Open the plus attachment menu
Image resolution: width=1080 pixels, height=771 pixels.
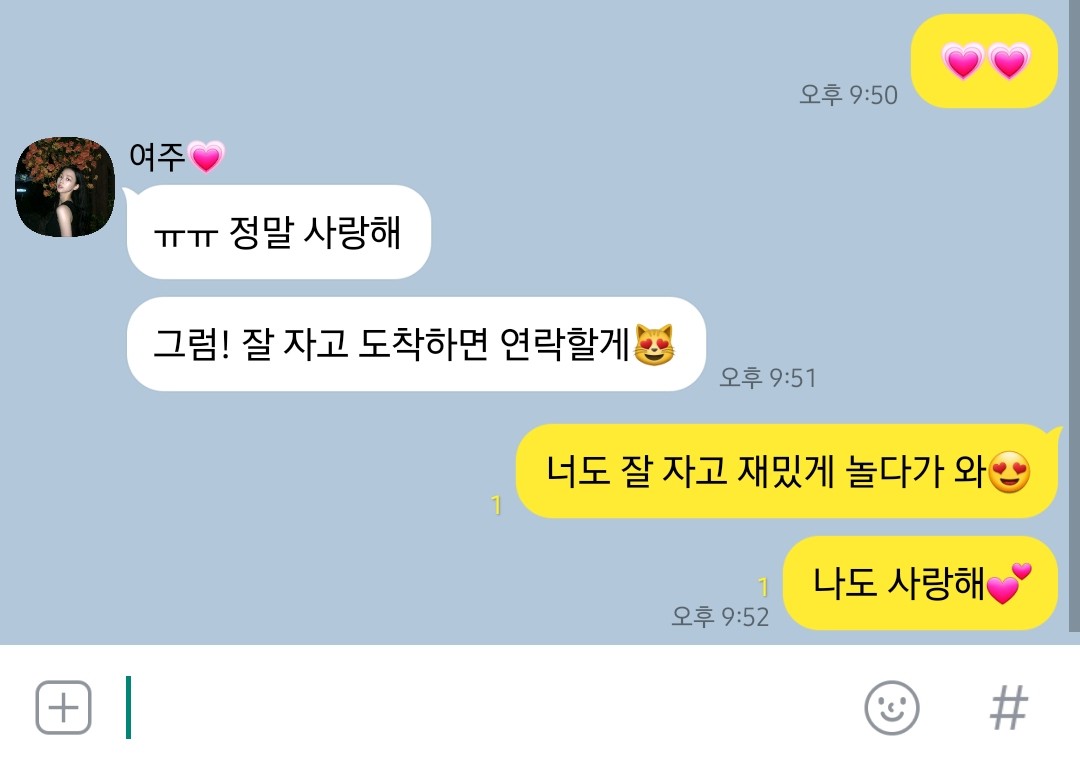[63, 708]
